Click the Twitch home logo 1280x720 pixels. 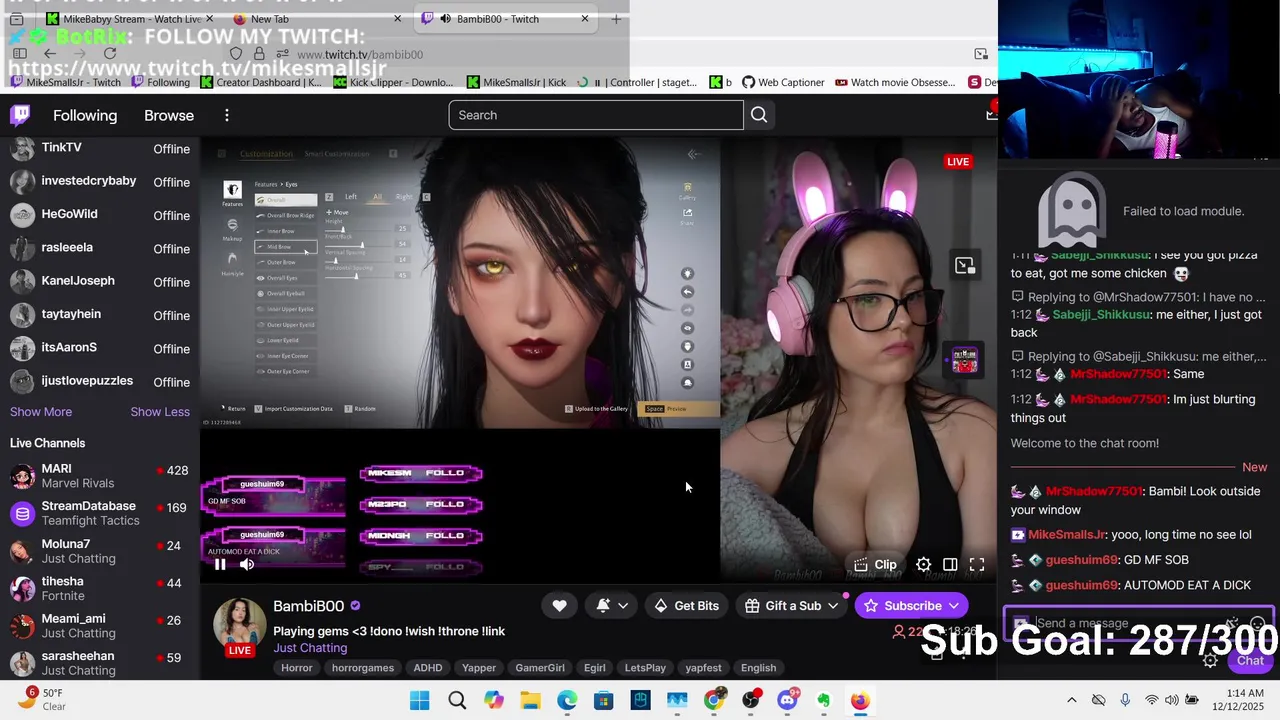point(20,115)
